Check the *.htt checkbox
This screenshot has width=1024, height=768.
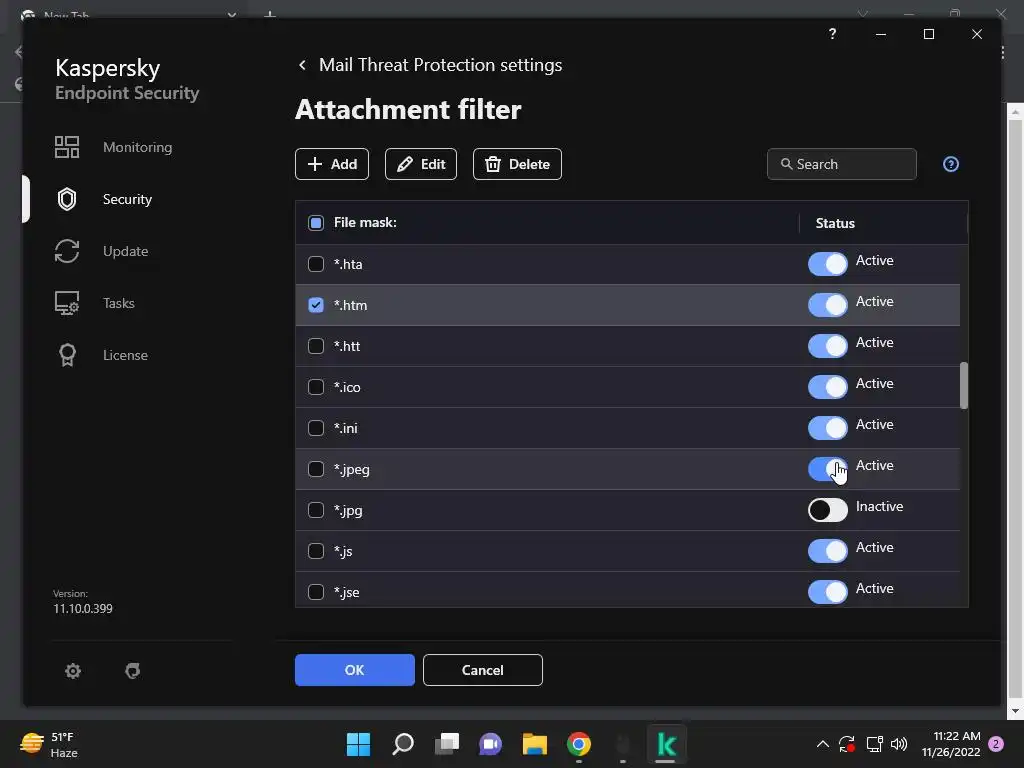coord(316,346)
